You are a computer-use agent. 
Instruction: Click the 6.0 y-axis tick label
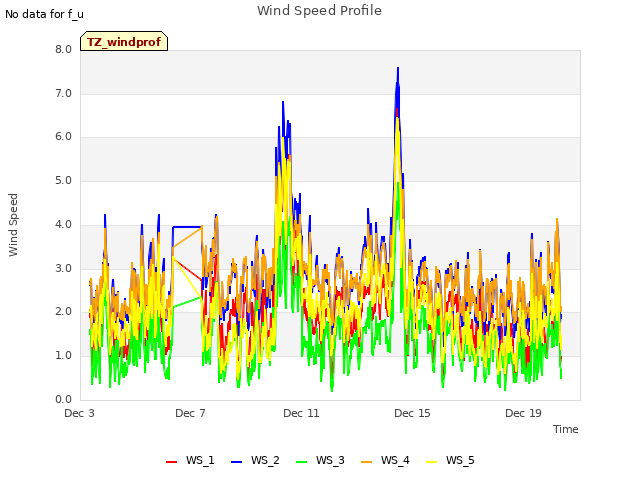[63, 137]
